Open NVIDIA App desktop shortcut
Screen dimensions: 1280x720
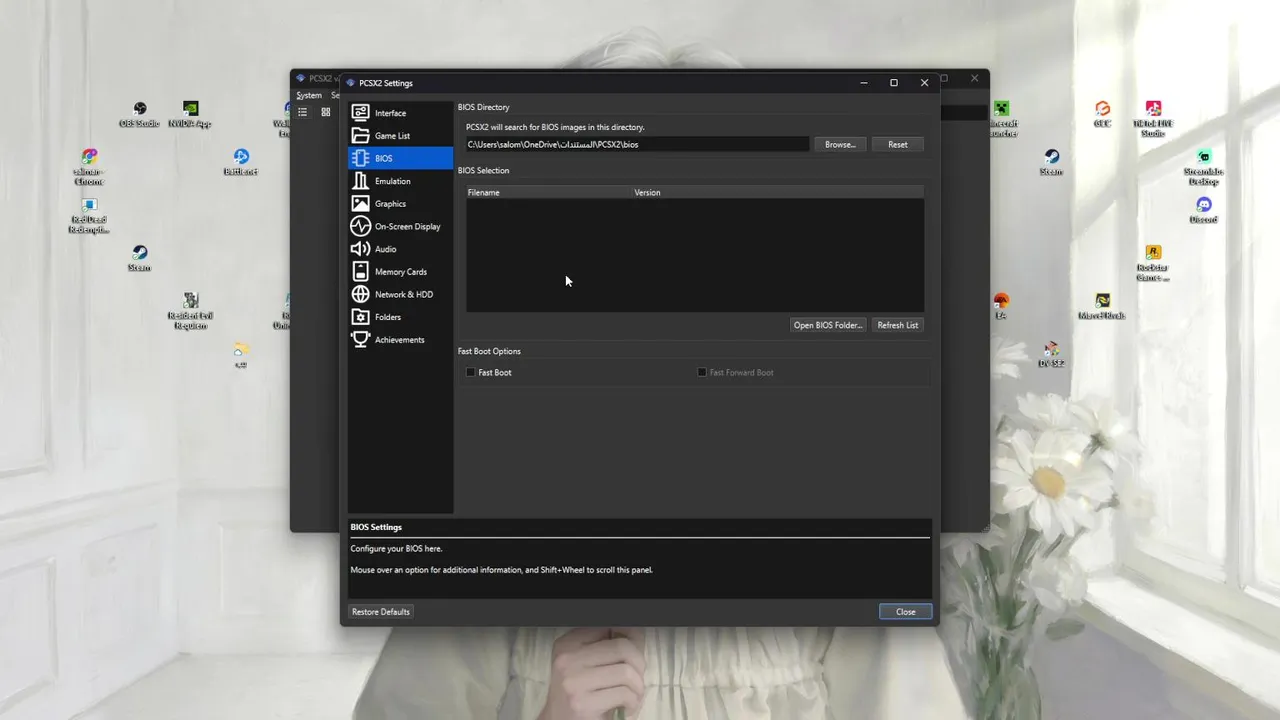(190, 114)
